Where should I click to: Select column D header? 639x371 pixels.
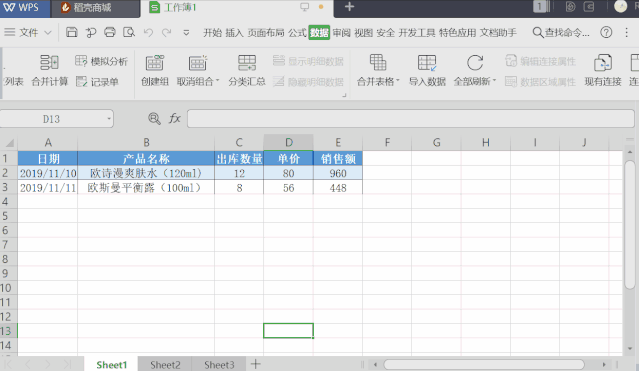289,142
